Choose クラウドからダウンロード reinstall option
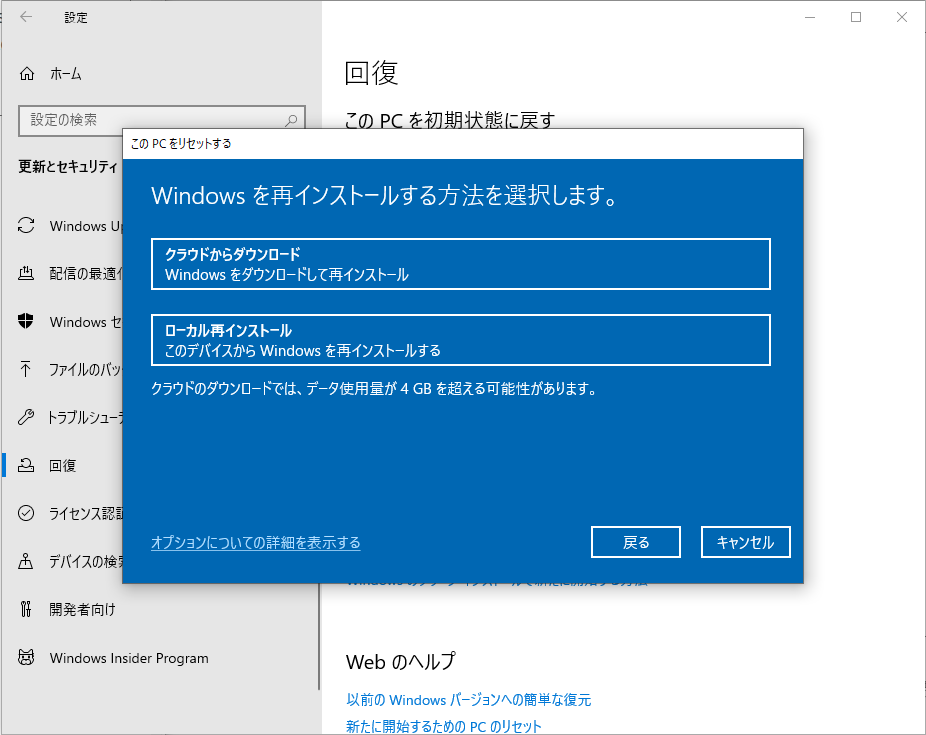 460,264
